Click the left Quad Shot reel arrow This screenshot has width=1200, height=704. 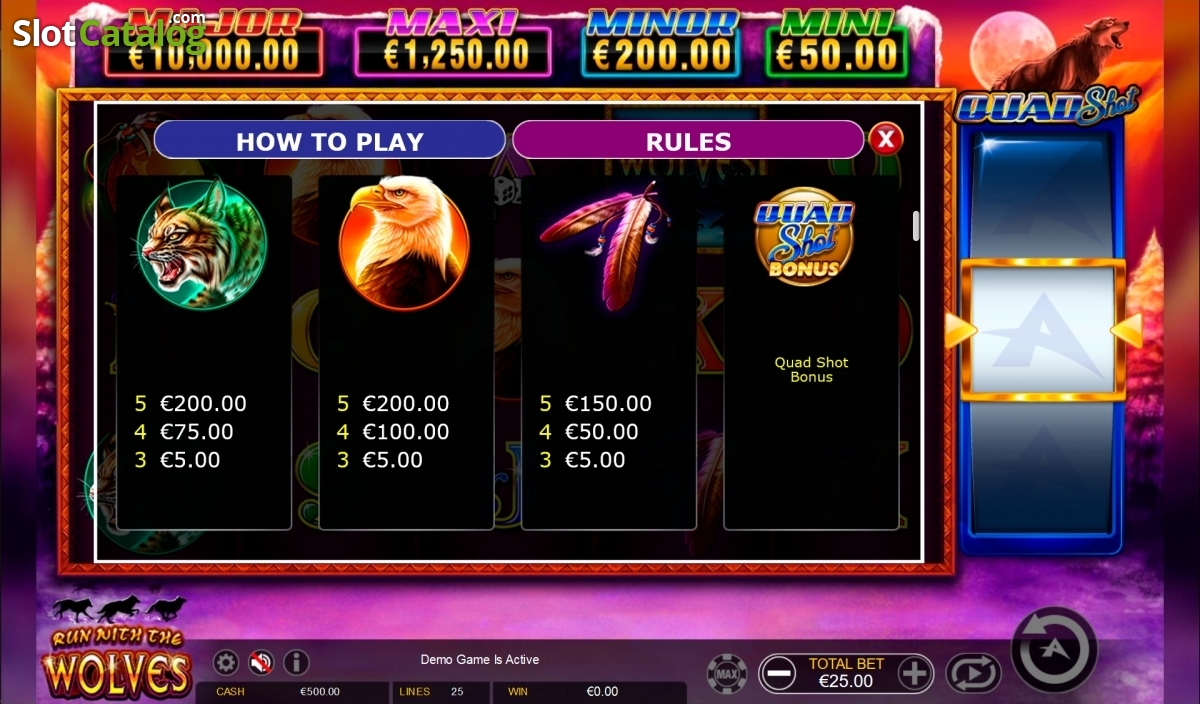pos(960,331)
